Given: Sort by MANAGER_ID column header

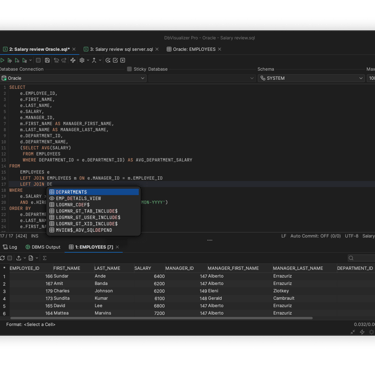Looking at the screenshot, I should 179,268.
